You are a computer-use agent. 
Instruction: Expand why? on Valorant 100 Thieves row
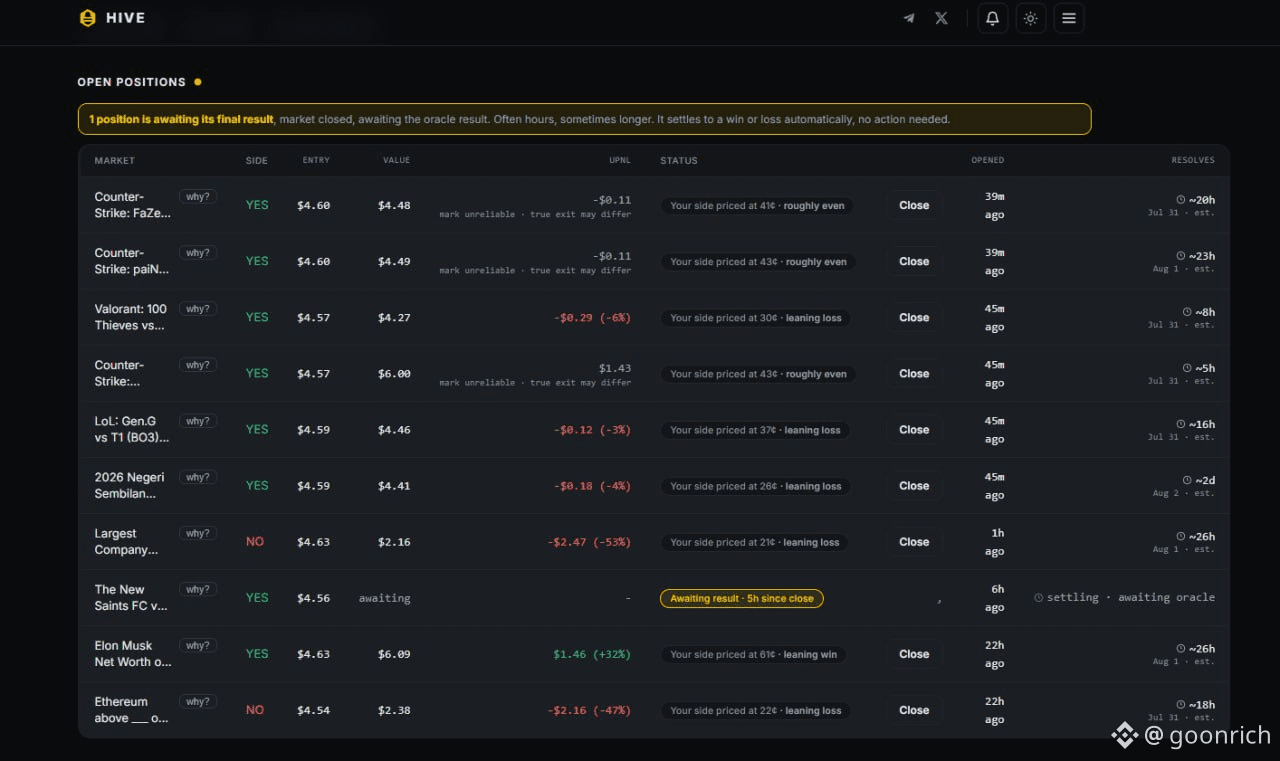click(198, 309)
